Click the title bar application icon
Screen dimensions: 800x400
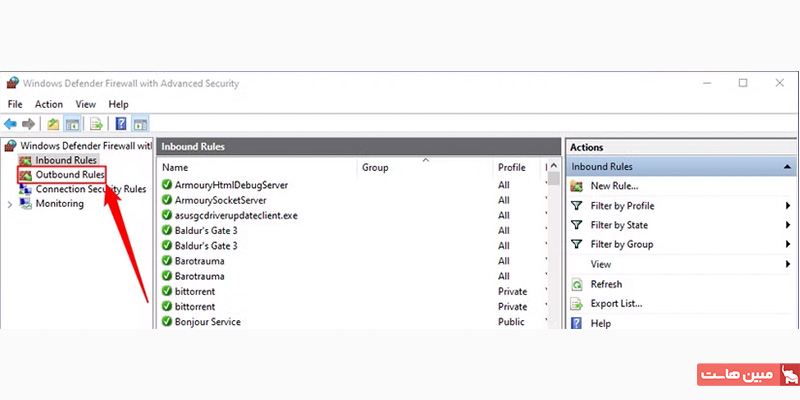coord(12,83)
